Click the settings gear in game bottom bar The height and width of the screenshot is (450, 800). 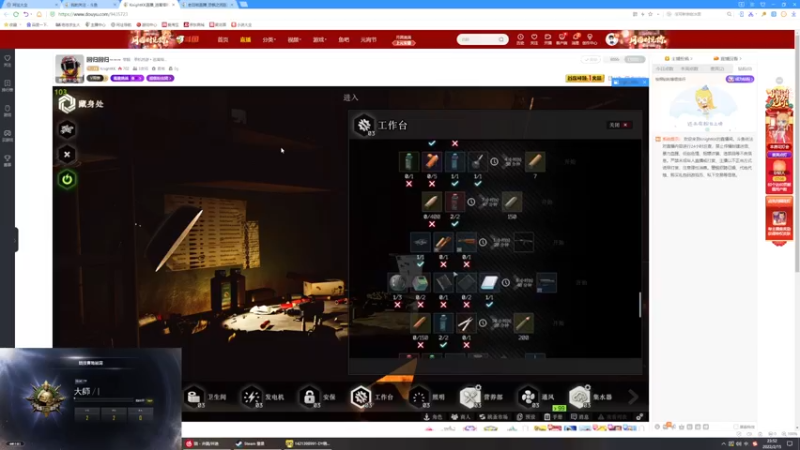[639, 417]
